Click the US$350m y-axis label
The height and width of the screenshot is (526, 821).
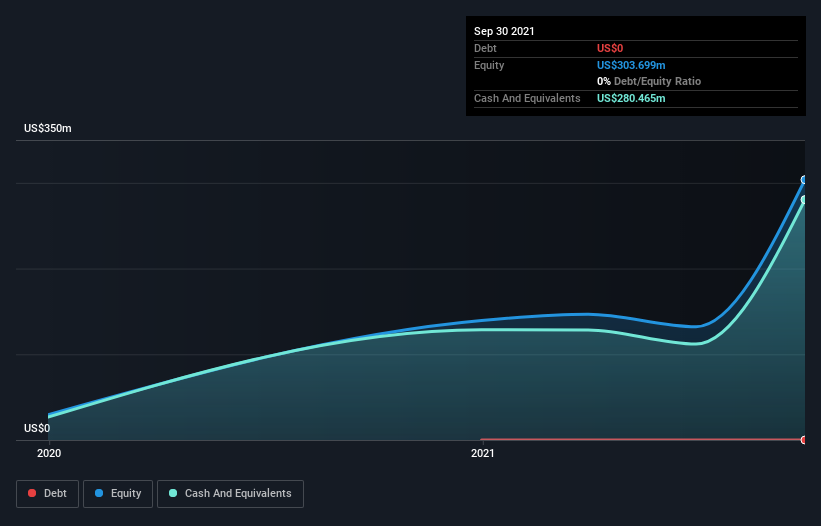coord(48,128)
